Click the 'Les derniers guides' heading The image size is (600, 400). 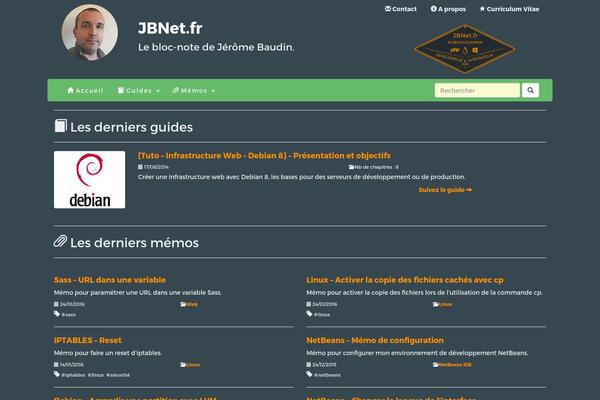pyautogui.click(x=131, y=127)
